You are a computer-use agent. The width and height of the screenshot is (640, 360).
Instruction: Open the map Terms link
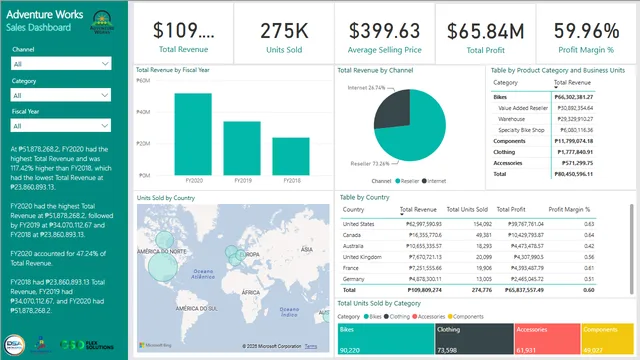point(311,346)
